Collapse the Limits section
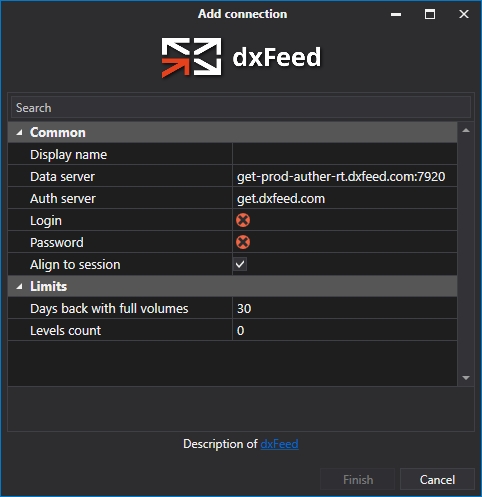482x497 pixels. [20, 286]
